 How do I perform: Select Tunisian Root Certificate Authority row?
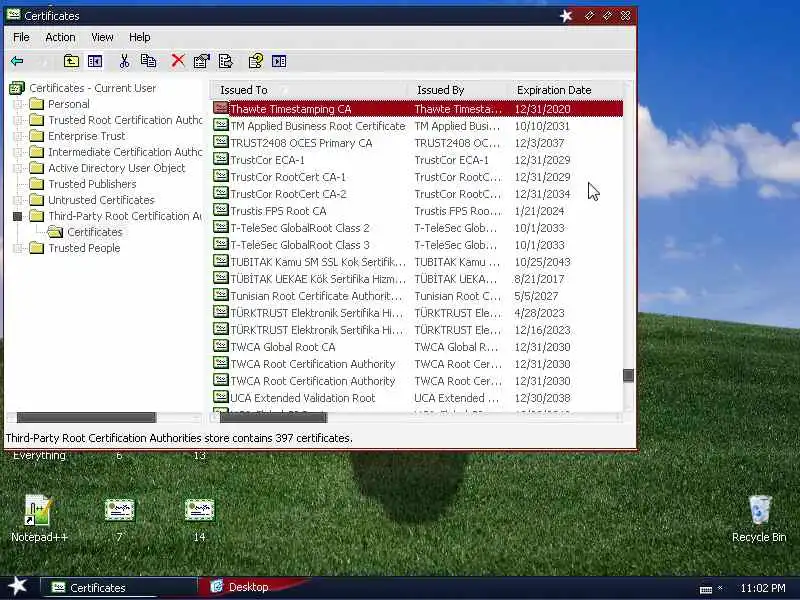coord(417,296)
